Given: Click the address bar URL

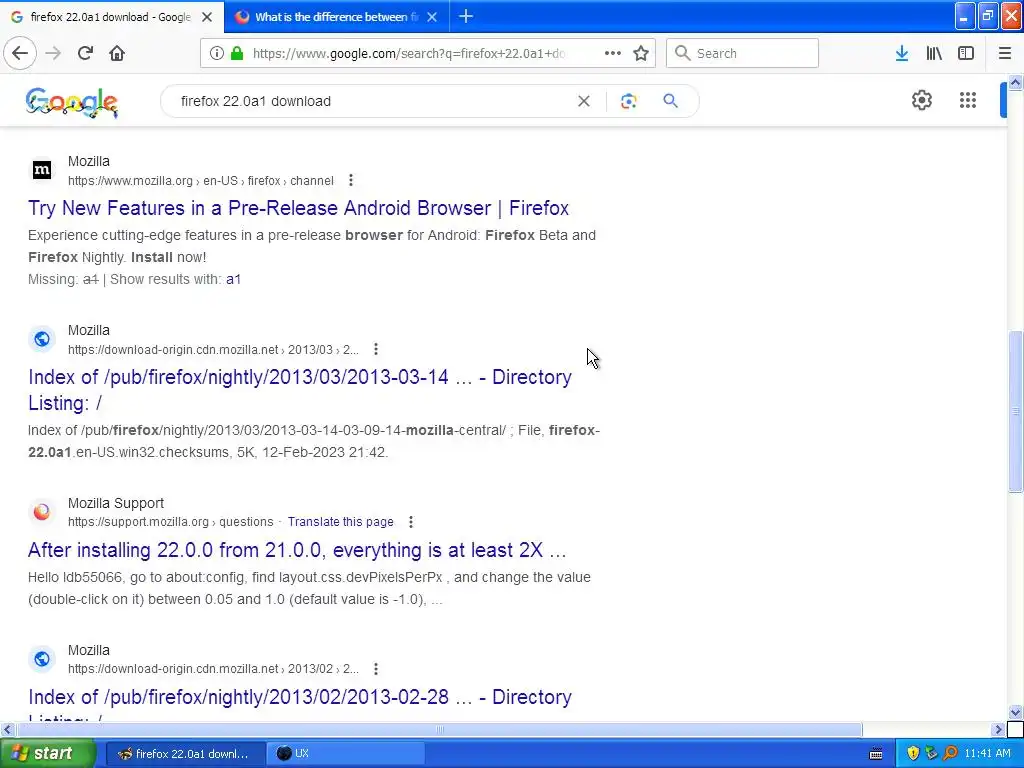Looking at the screenshot, I should 409,54.
